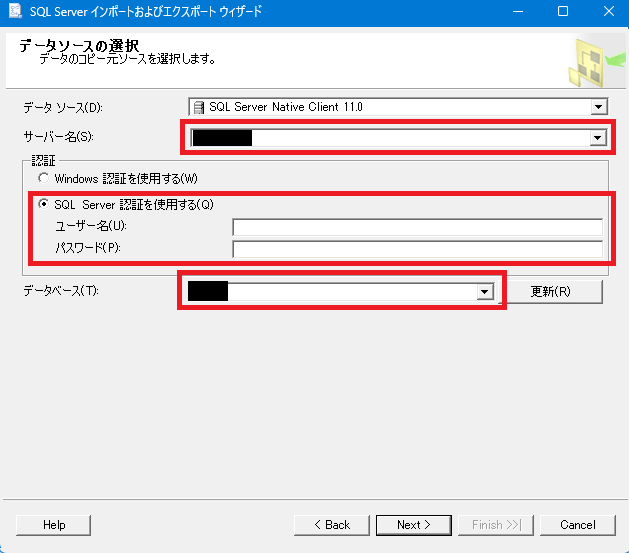This screenshot has height=553, width=629.
Task: Proceed with the Next button
Action: coord(414,525)
